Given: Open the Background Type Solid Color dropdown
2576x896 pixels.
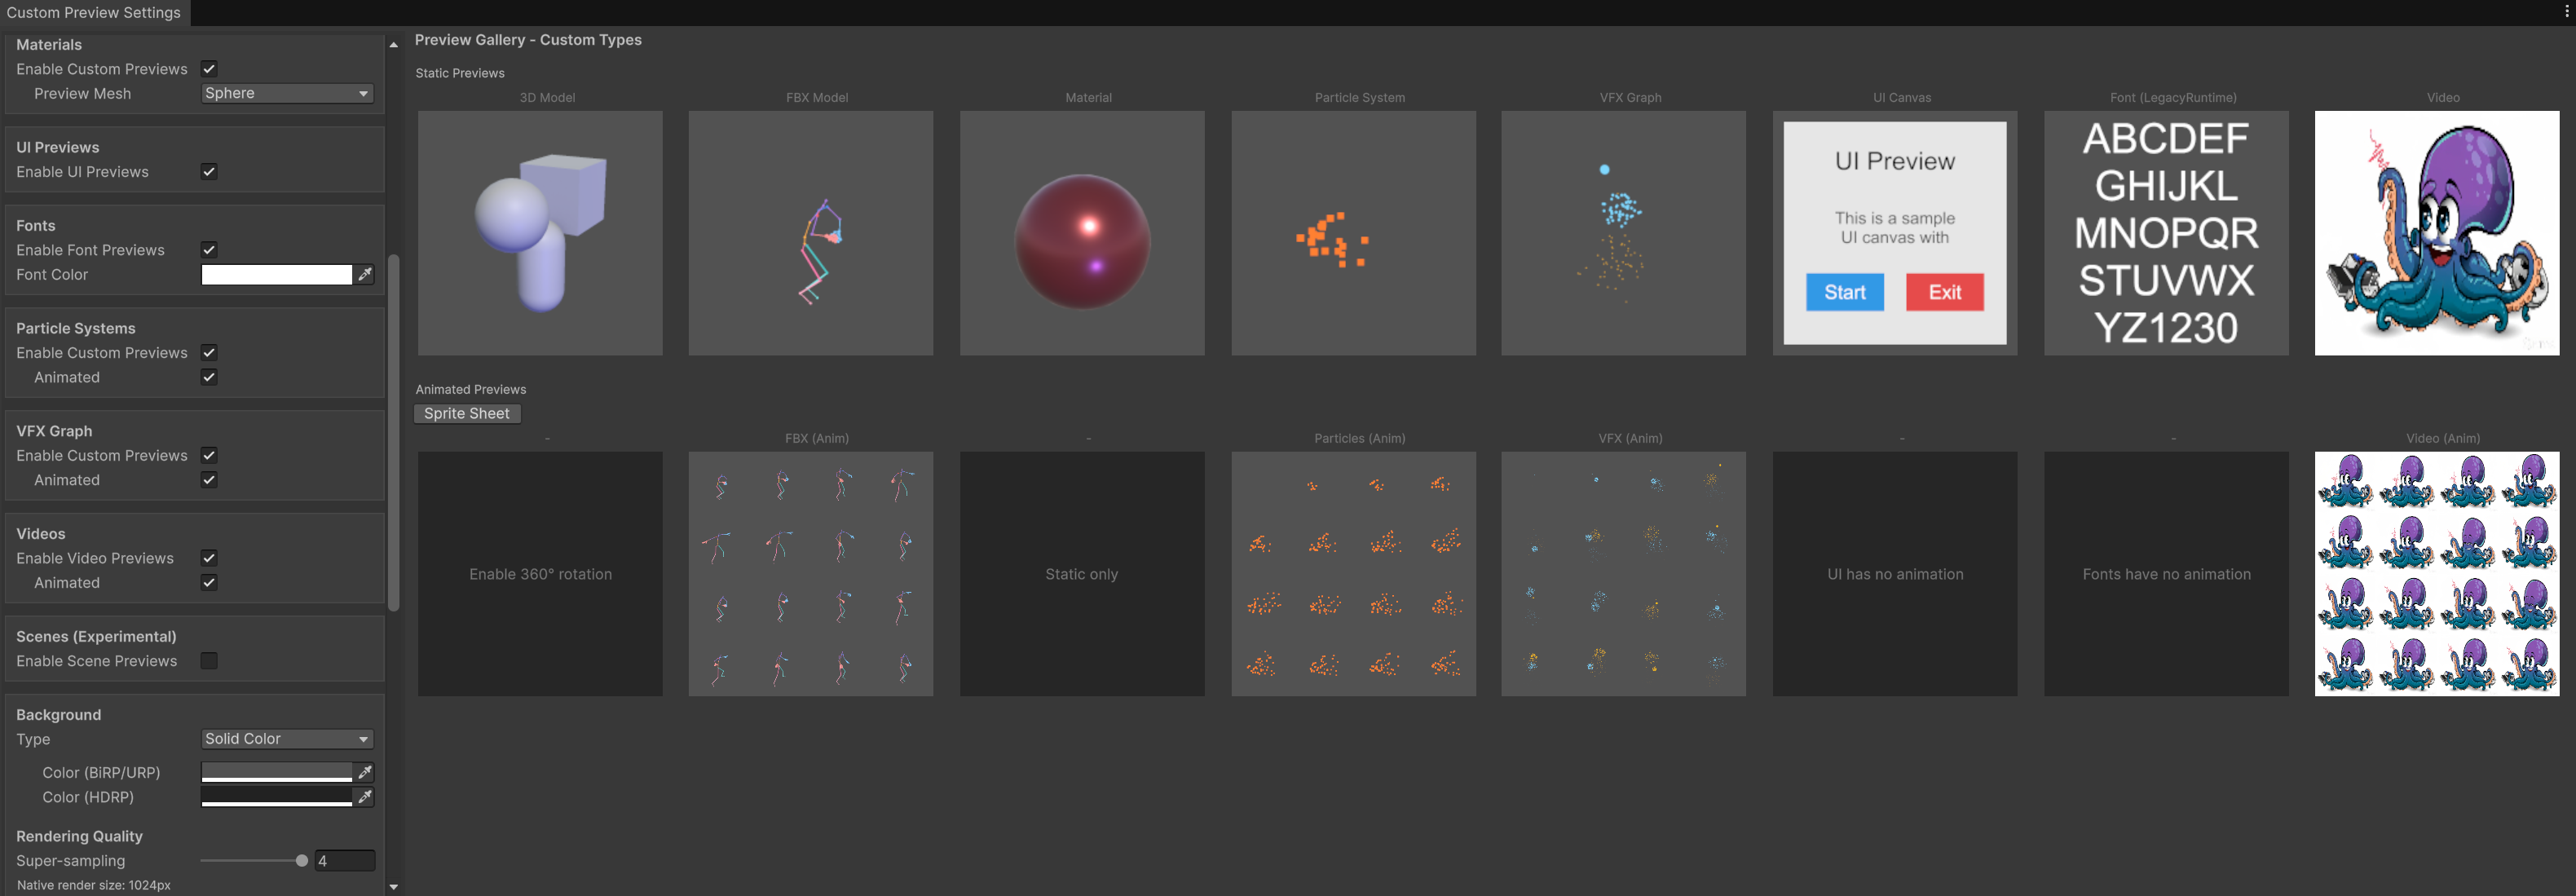Looking at the screenshot, I should 287,739.
